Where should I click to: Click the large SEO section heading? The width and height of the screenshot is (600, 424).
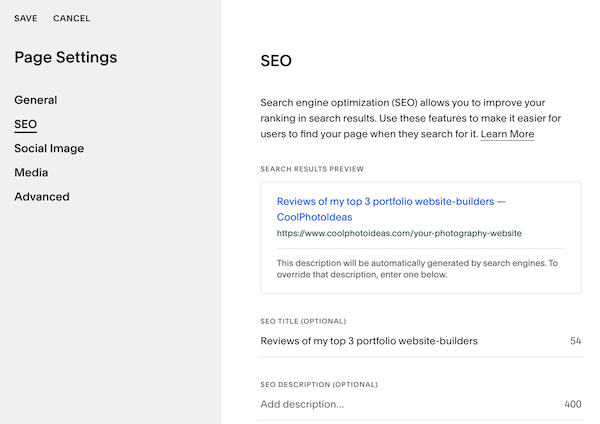pyautogui.click(x=276, y=60)
